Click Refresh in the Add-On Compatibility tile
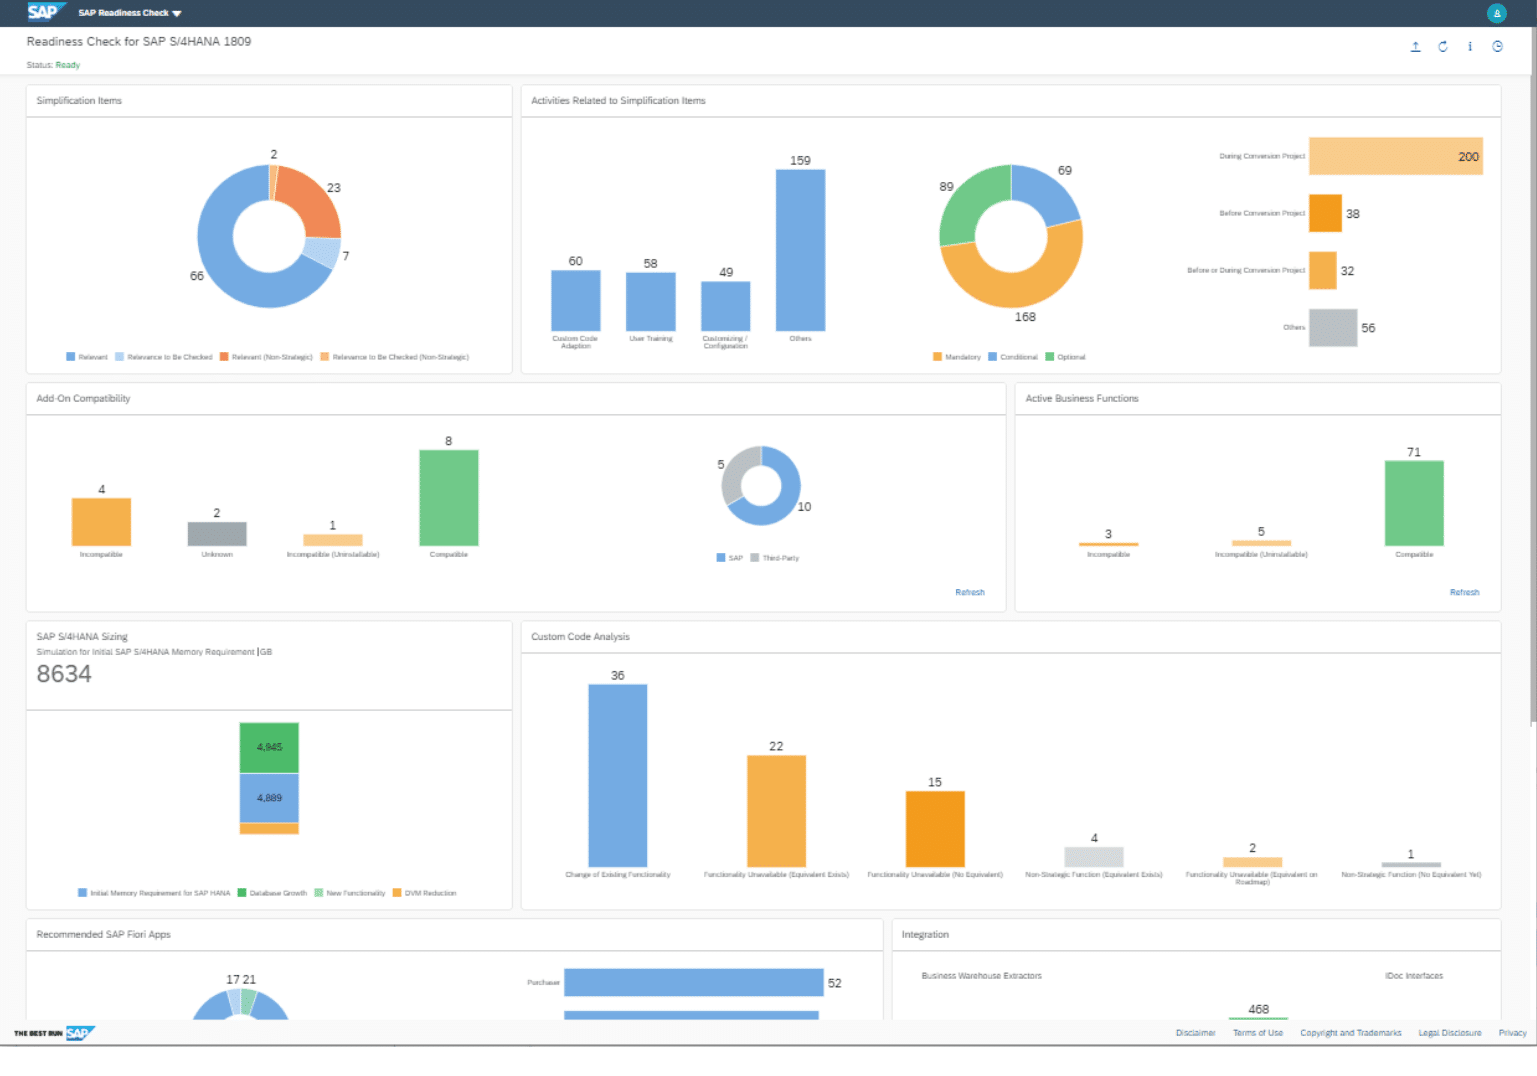The height and width of the screenshot is (1076, 1537). [x=970, y=593]
